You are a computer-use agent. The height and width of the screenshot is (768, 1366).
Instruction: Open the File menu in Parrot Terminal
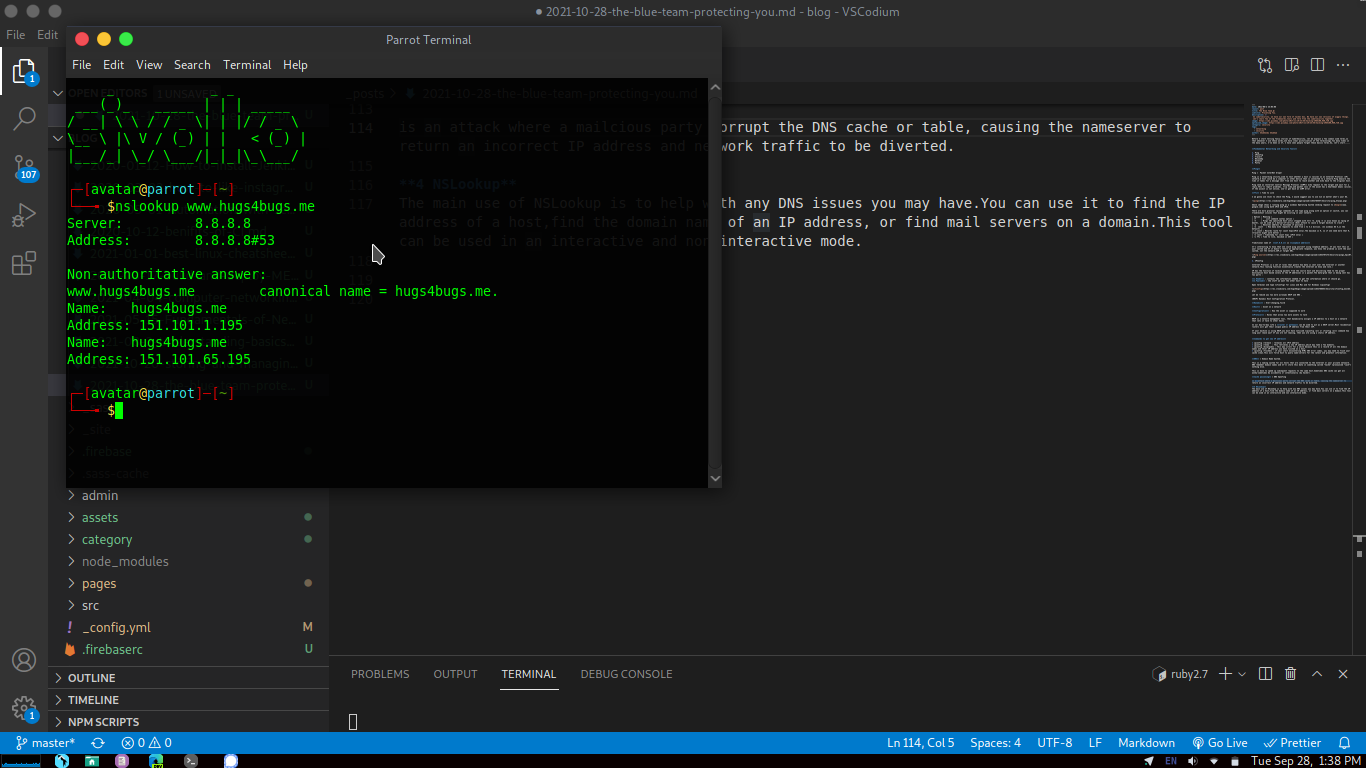click(82, 65)
